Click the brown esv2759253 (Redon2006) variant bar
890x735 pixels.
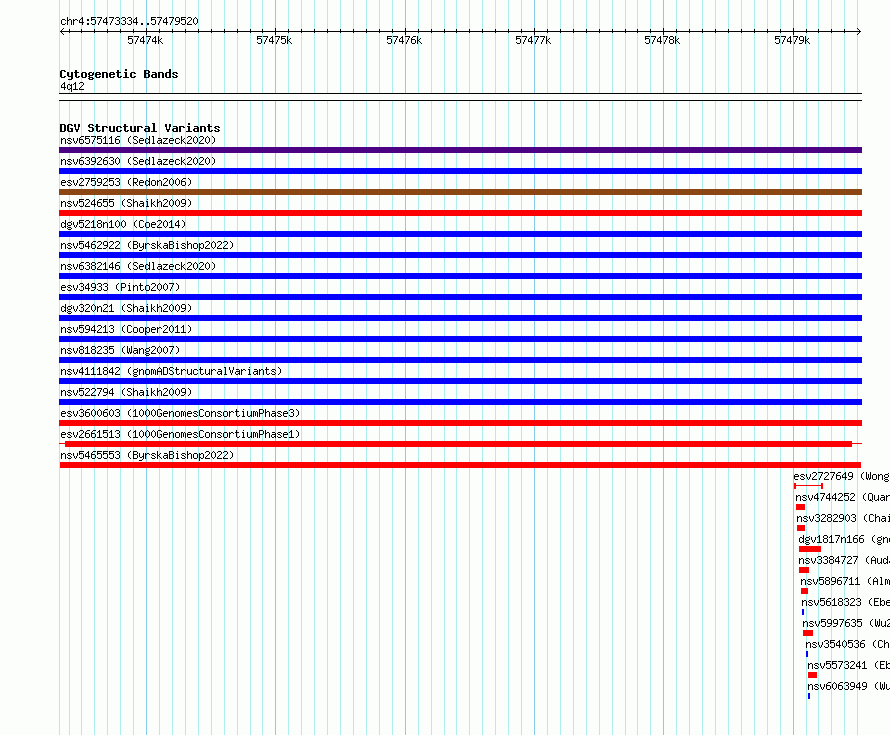(460, 192)
